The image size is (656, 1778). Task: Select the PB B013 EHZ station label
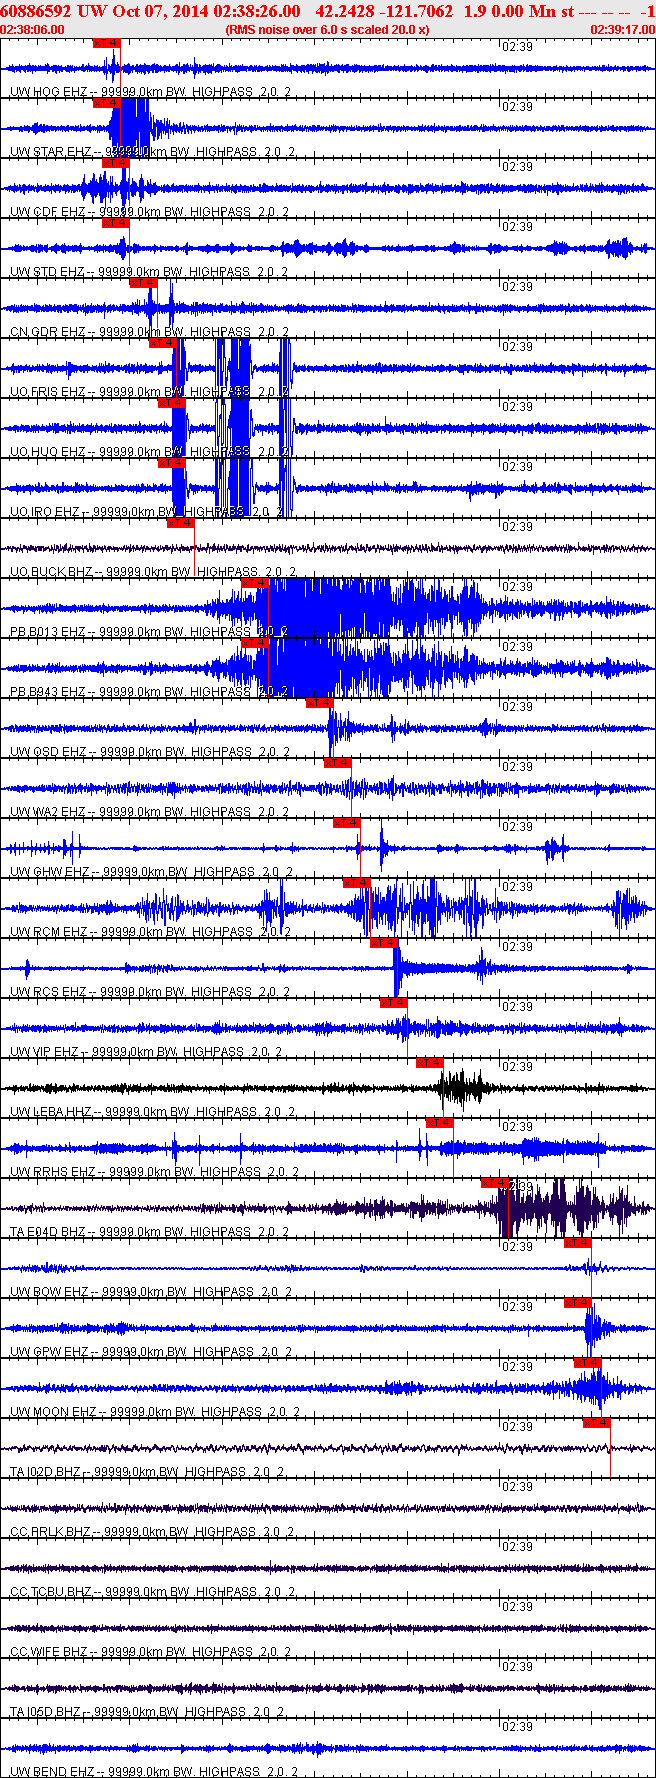tap(150, 632)
